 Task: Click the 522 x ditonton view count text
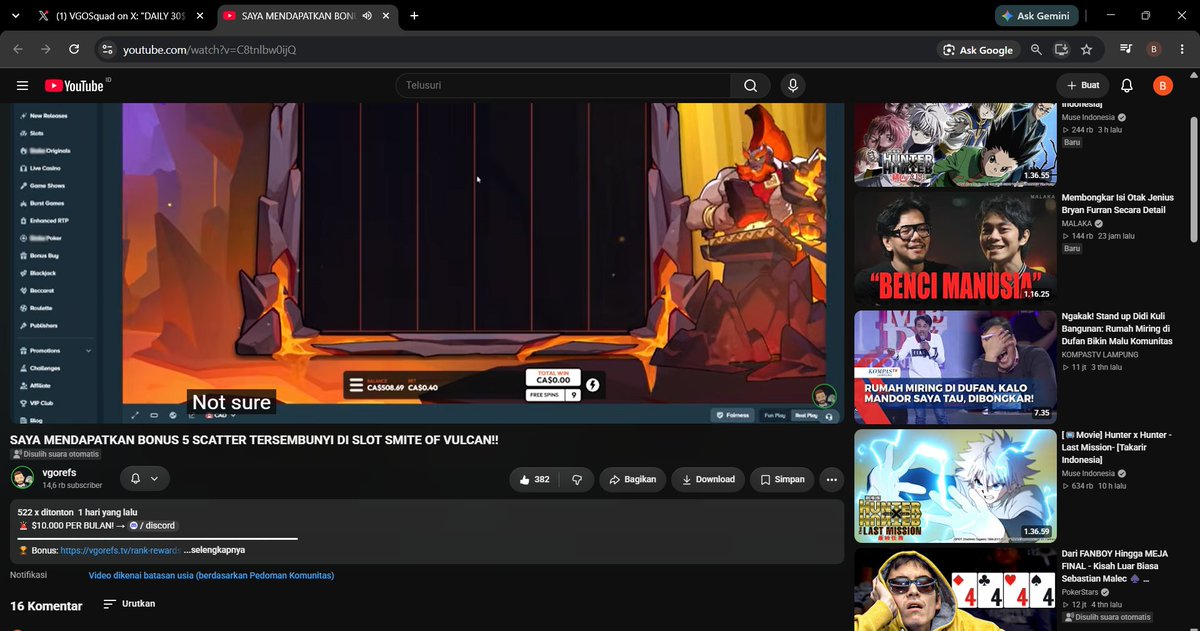(x=47, y=512)
